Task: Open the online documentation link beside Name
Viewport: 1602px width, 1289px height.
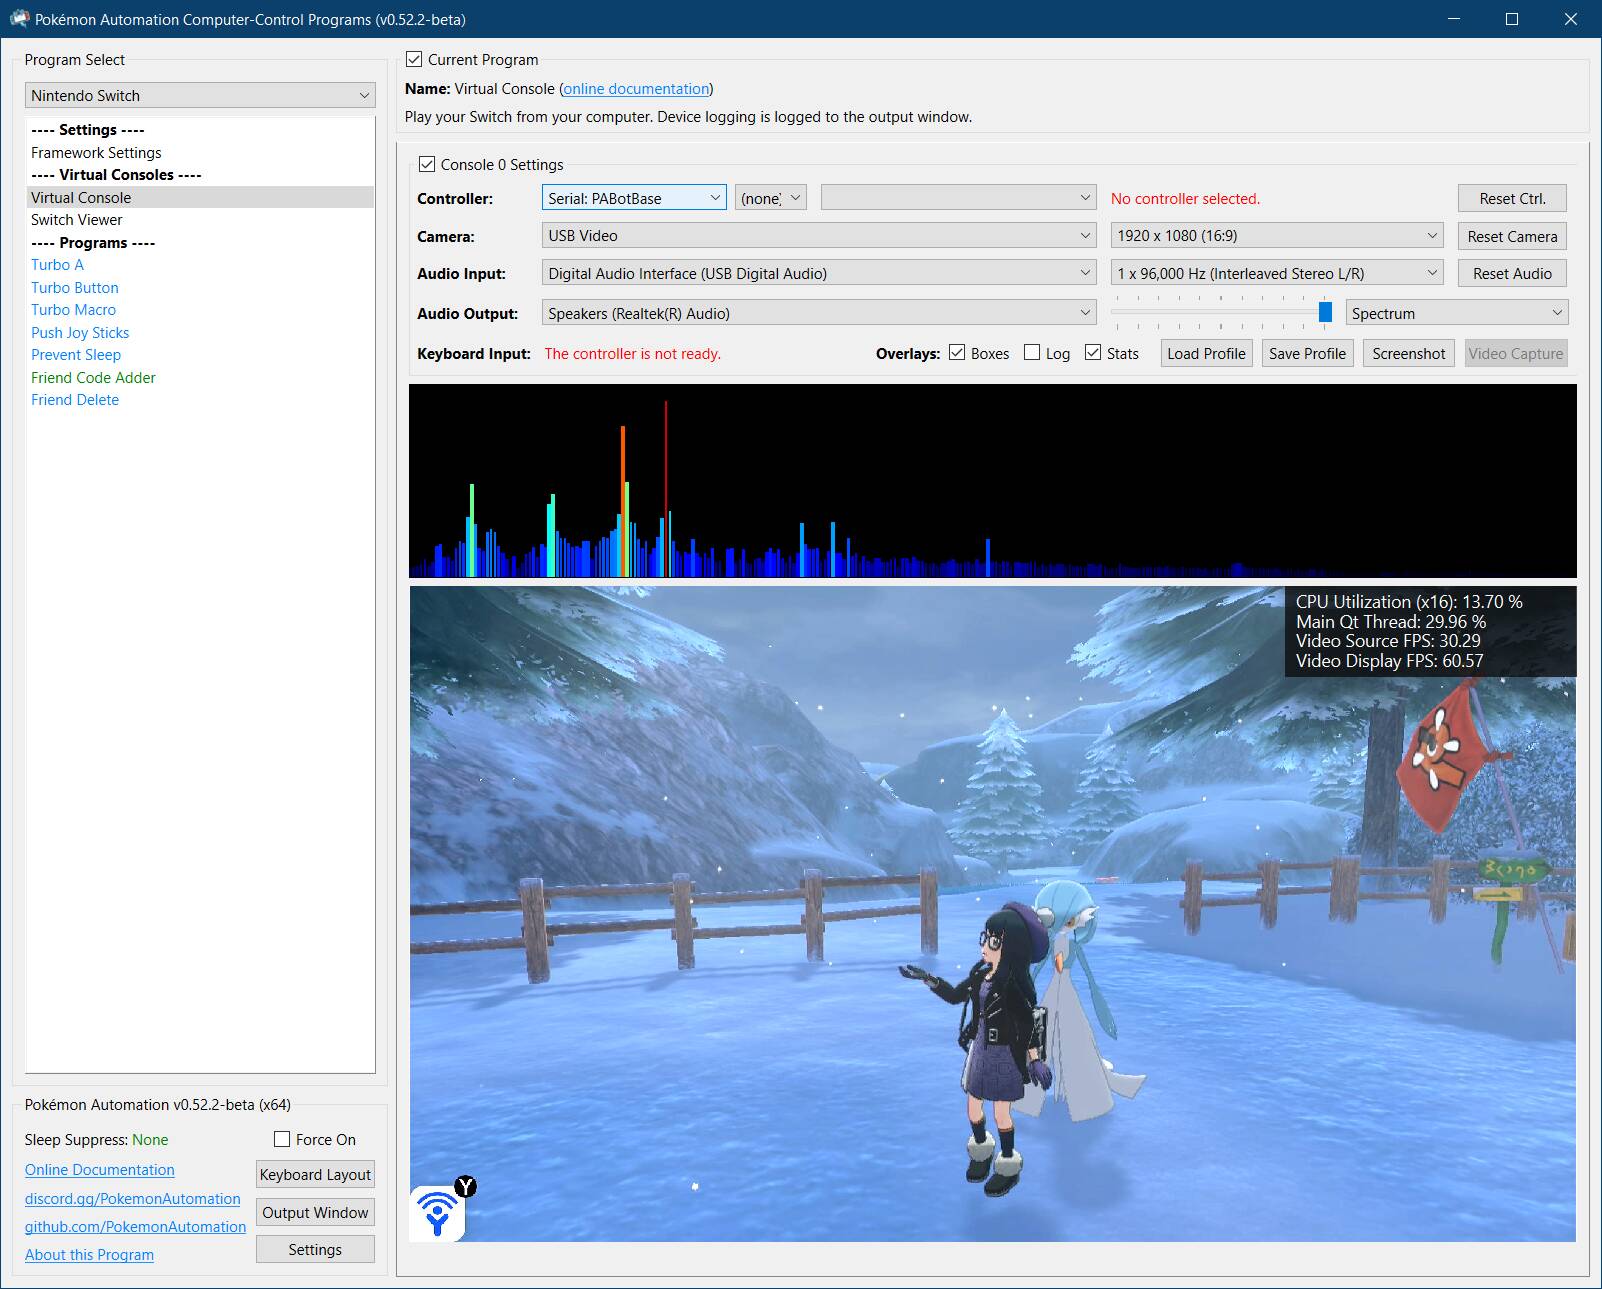Action: click(x=636, y=89)
